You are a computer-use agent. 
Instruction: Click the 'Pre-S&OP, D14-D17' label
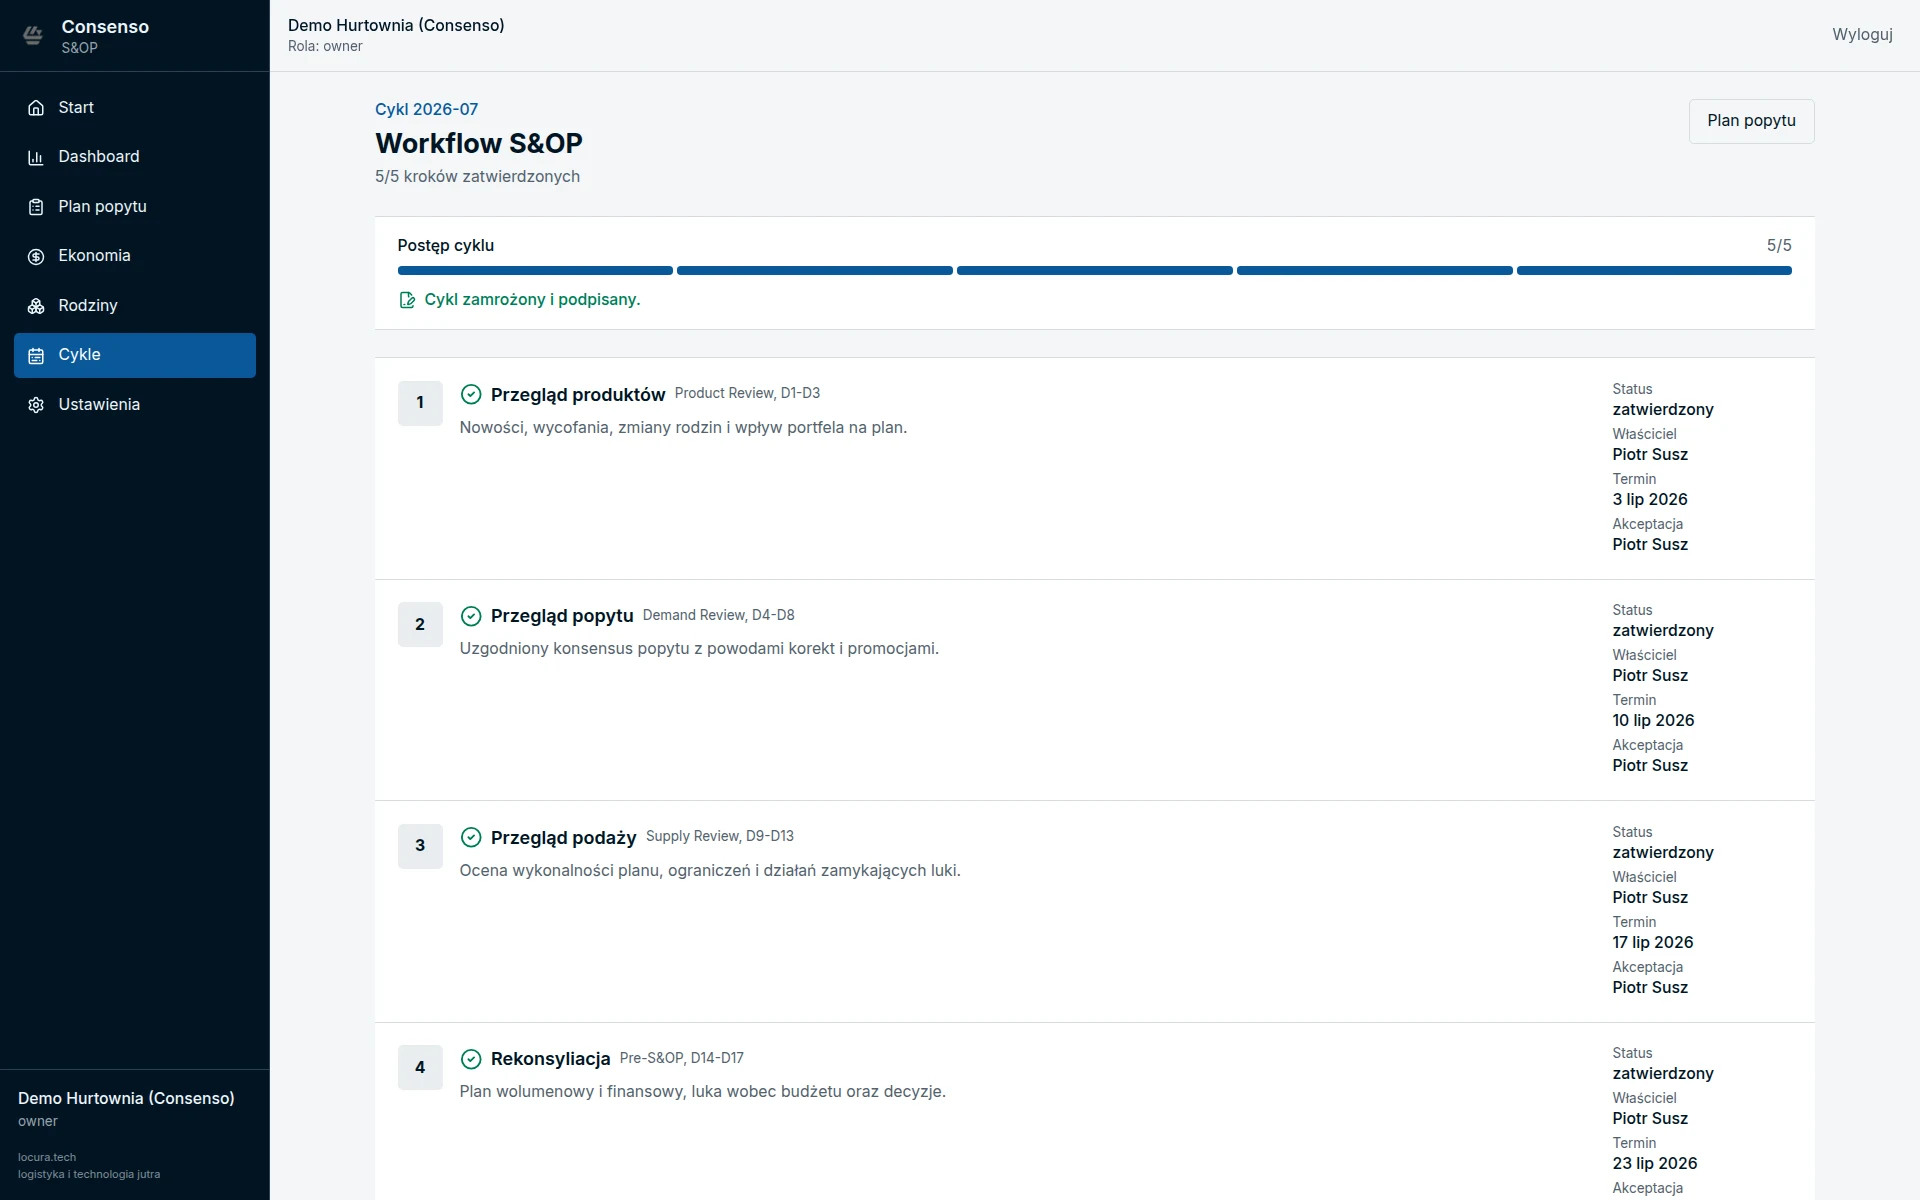[681, 1058]
